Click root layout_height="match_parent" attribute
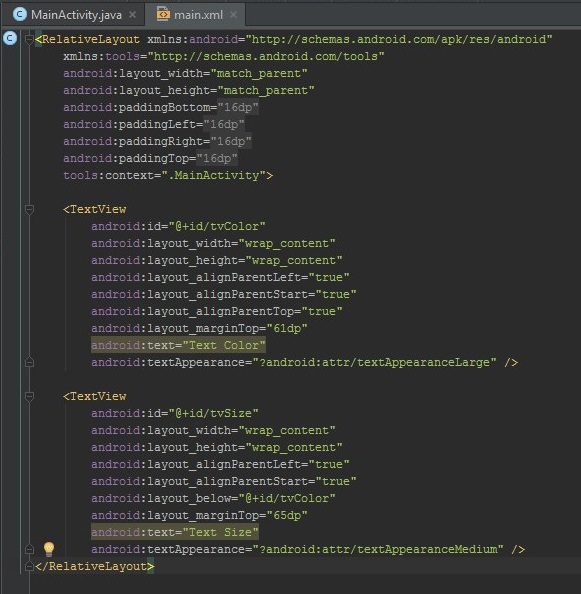The width and height of the screenshot is (581, 594). pyautogui.click(x=189, y=91)
